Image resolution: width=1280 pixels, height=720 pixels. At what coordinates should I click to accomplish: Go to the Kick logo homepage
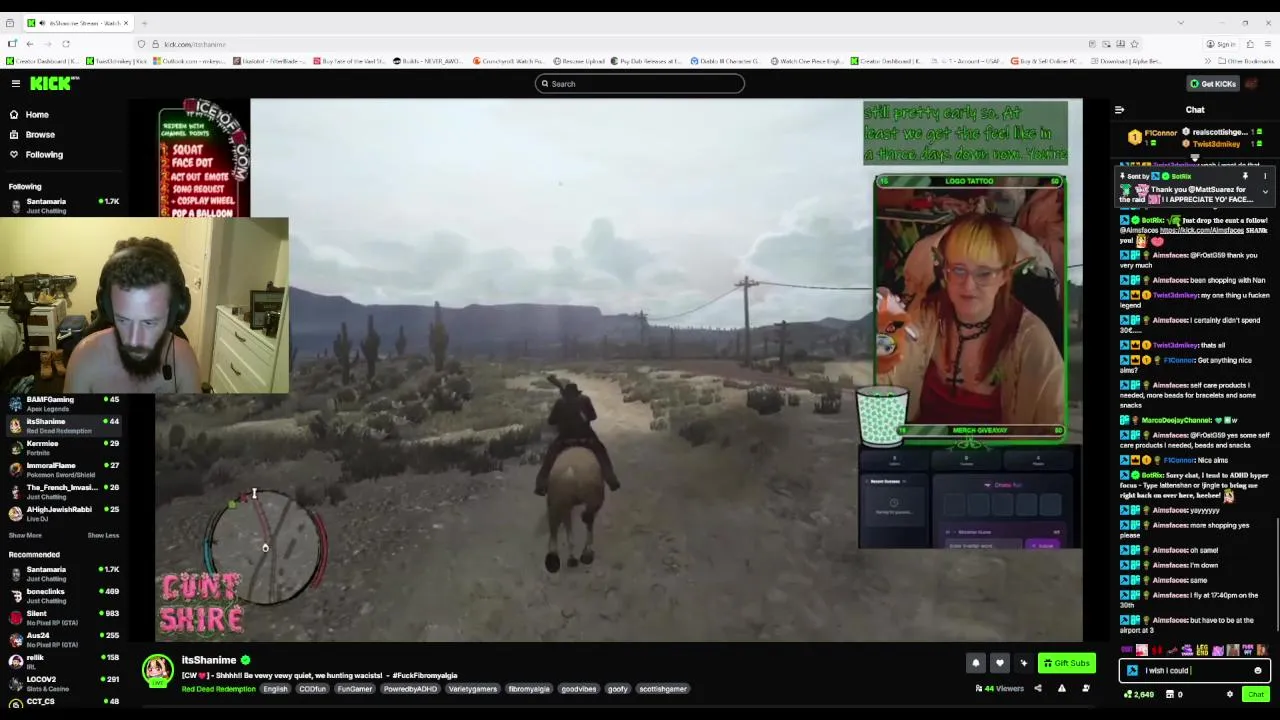tap(49, 84)
